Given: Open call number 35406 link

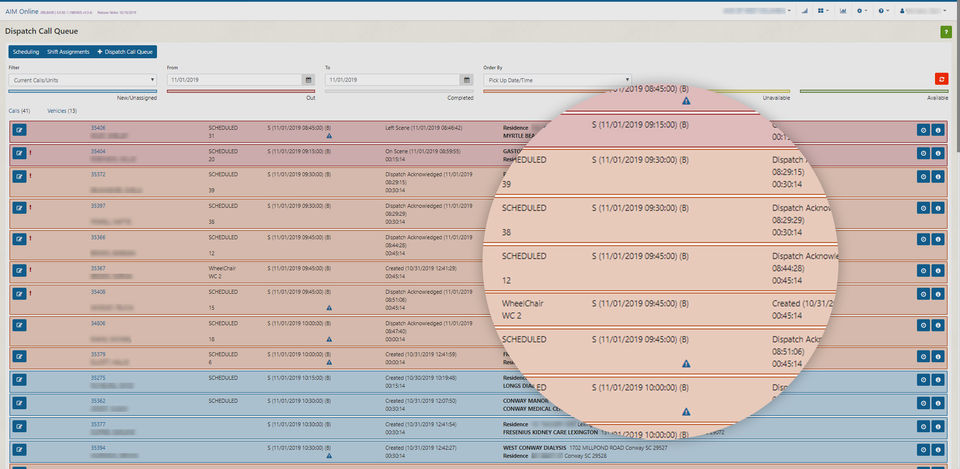Looking at the screenshot, I should pos(98,128).
